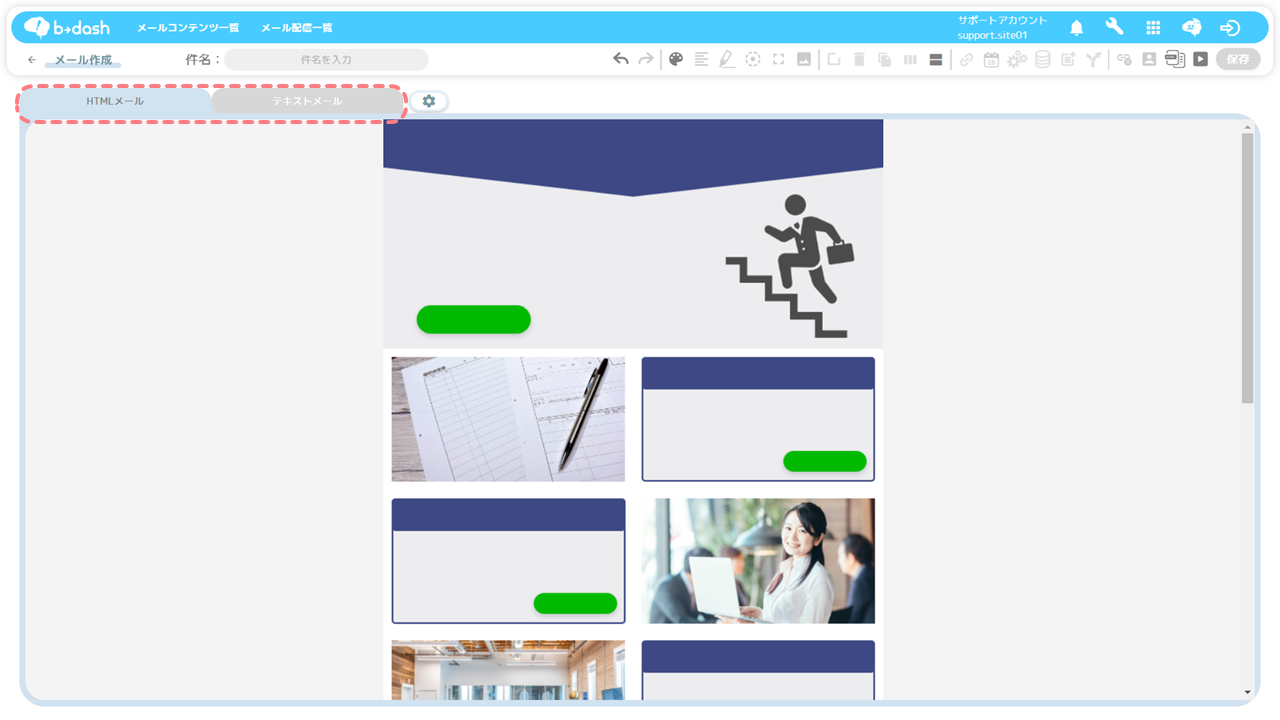This screenshot has width=1280, height=720.
Task: Click the support chat mascot icon
Action: tap(1191, 28)
